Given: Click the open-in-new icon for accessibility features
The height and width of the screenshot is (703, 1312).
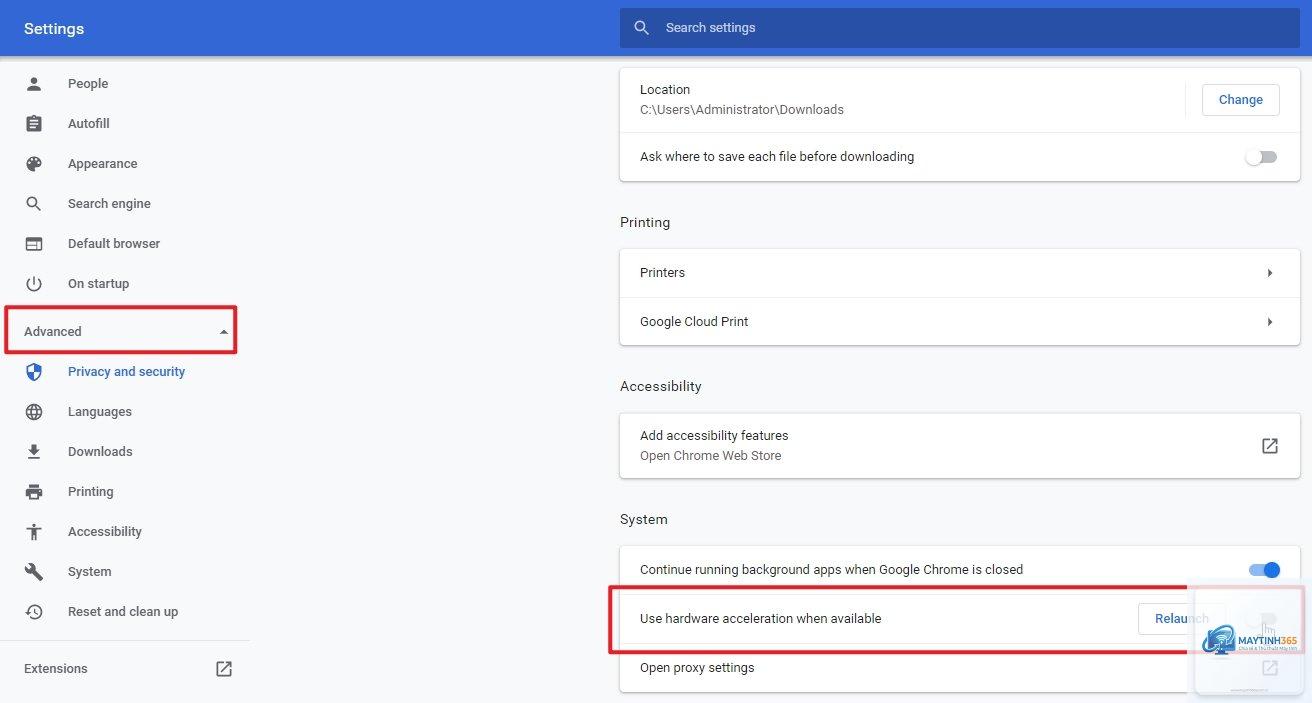Looking at the screenshot, I should click(1270, 446).
